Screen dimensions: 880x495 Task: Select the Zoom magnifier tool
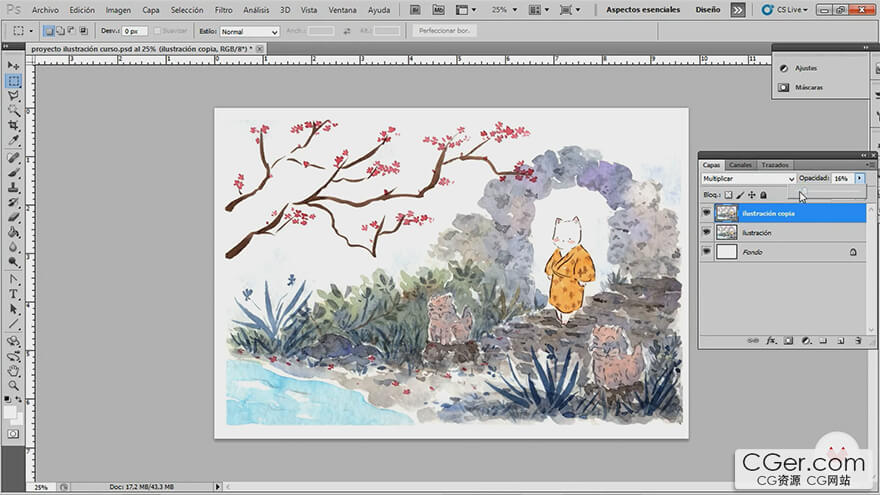point(14,385)
